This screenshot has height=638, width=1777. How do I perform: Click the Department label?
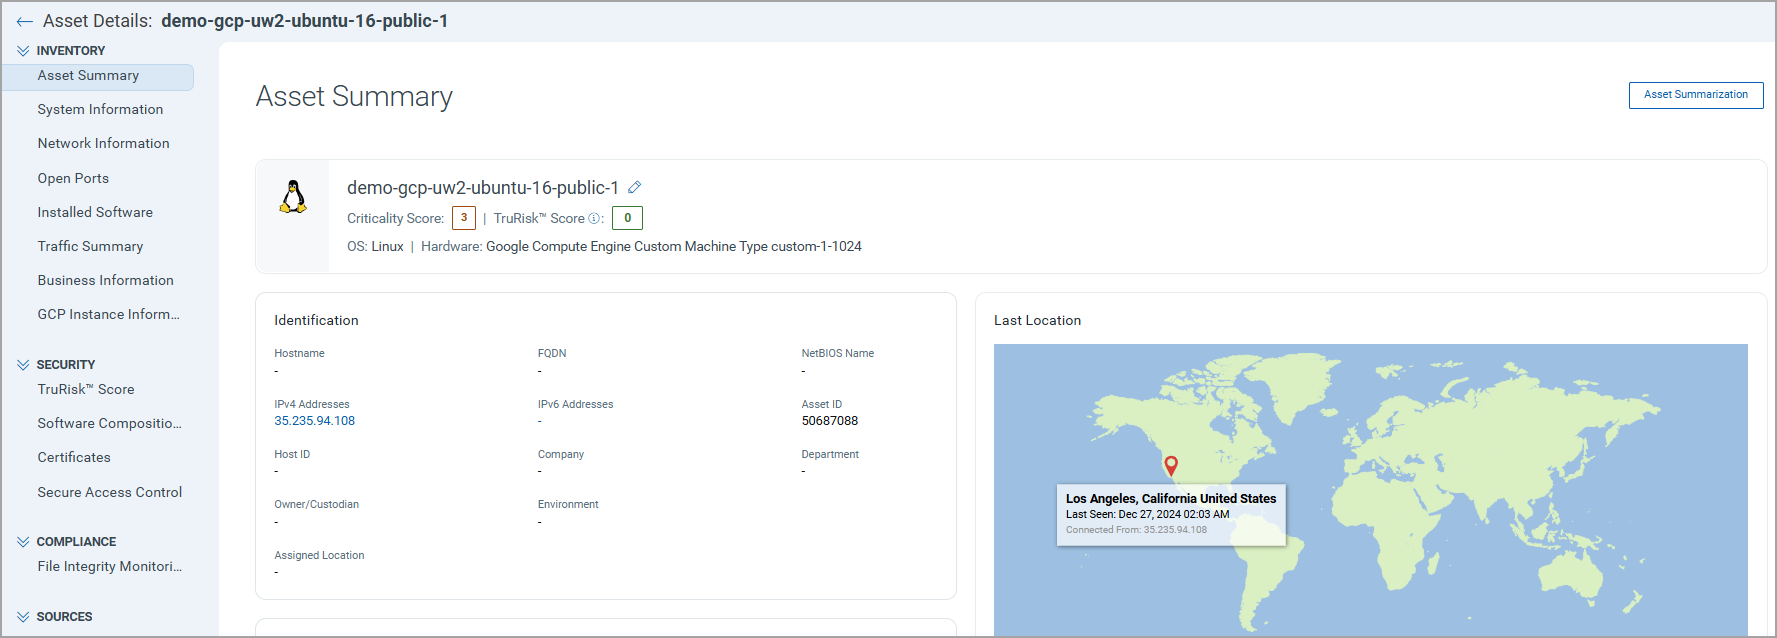coord(830,455)
